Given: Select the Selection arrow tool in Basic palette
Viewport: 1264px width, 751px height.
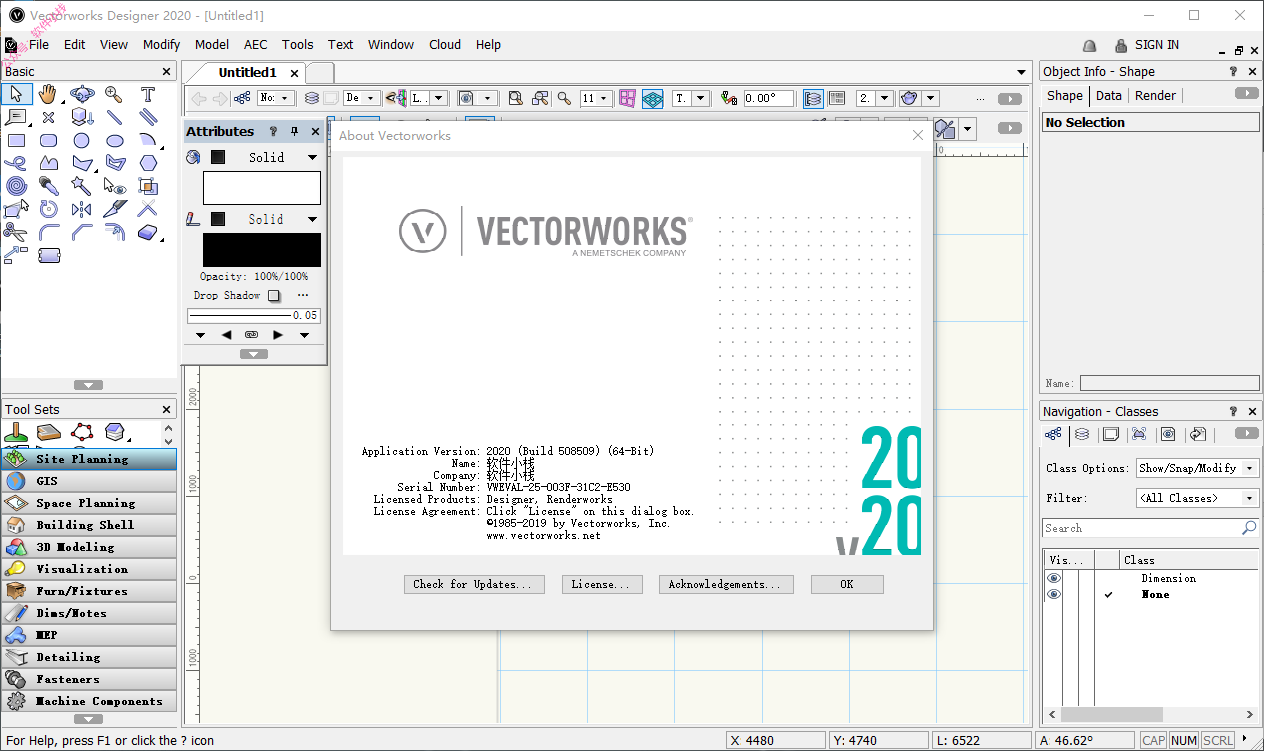Looking at the screenshot, I should point(16,95).
